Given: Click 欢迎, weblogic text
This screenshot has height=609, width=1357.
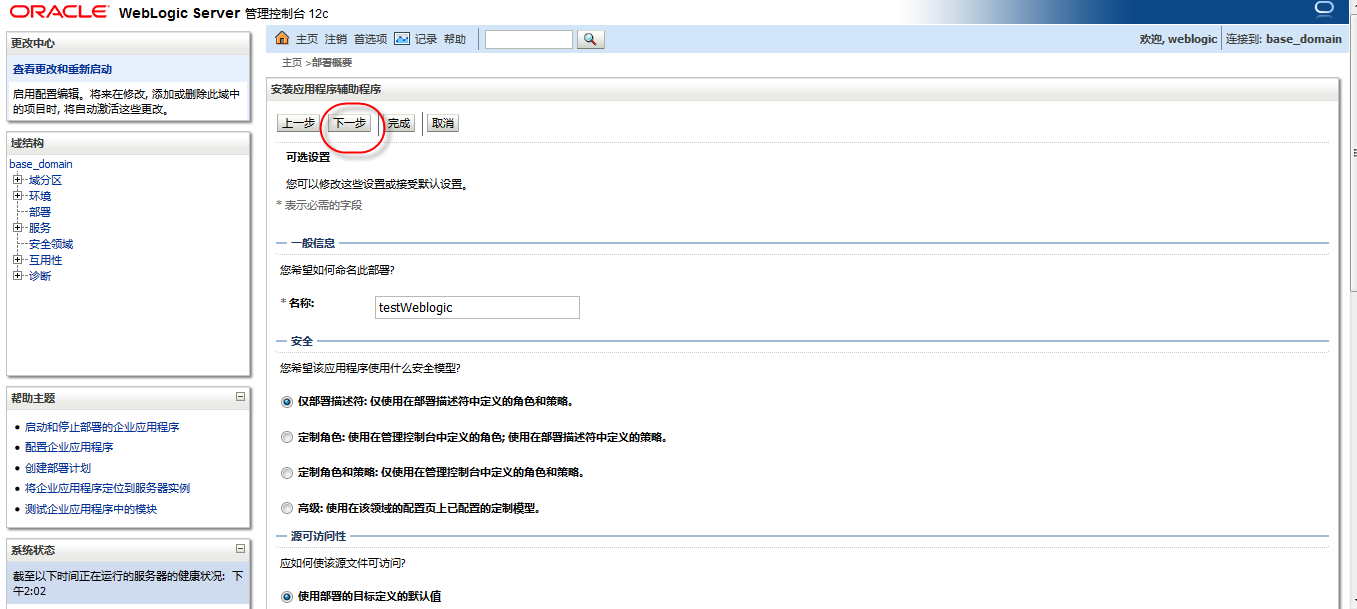Looking at the screenshot, I should pyautogui.click(x=1178, y=39).
